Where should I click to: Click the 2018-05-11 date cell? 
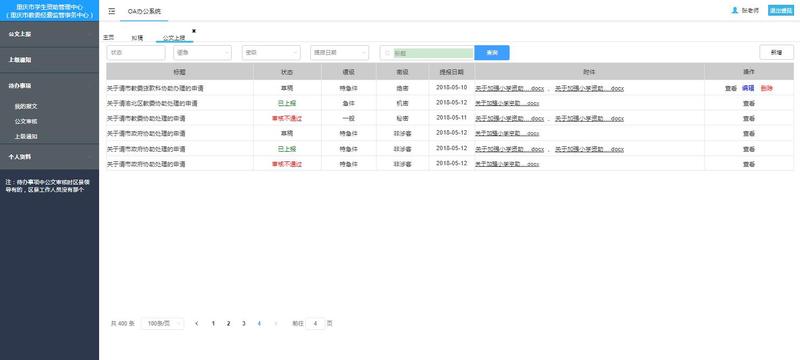click(x=452, y=118)
